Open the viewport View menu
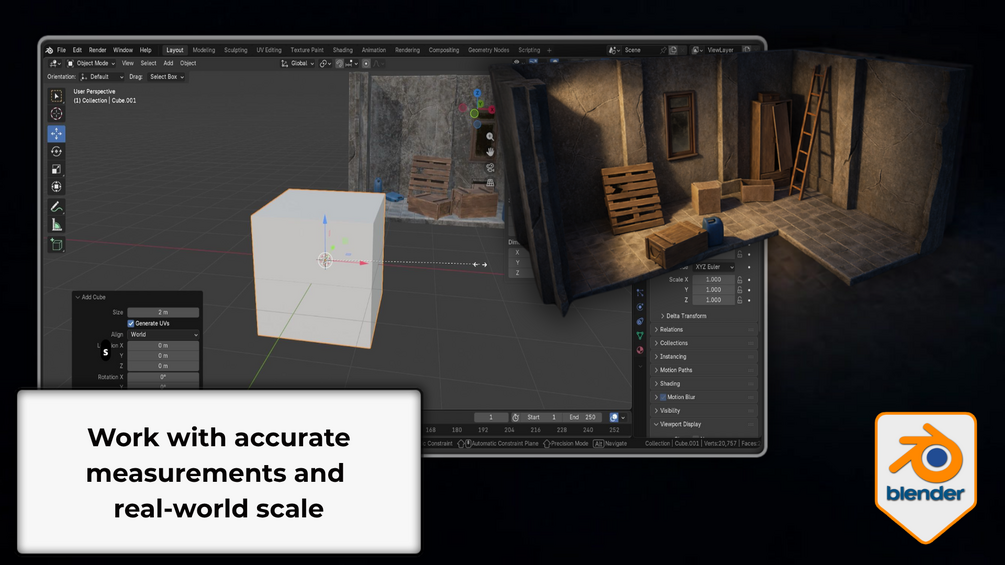The height and width of the screenshot is (565, 1005). pos(128,63)
